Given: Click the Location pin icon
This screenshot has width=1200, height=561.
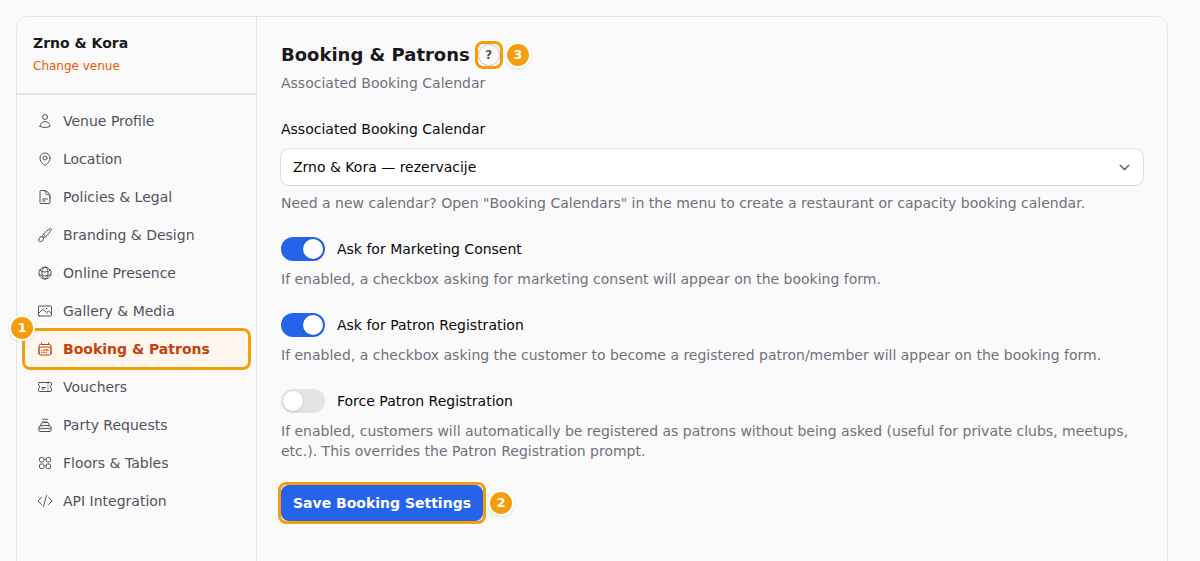Looking at the screenshot, I should coord(45,159).
